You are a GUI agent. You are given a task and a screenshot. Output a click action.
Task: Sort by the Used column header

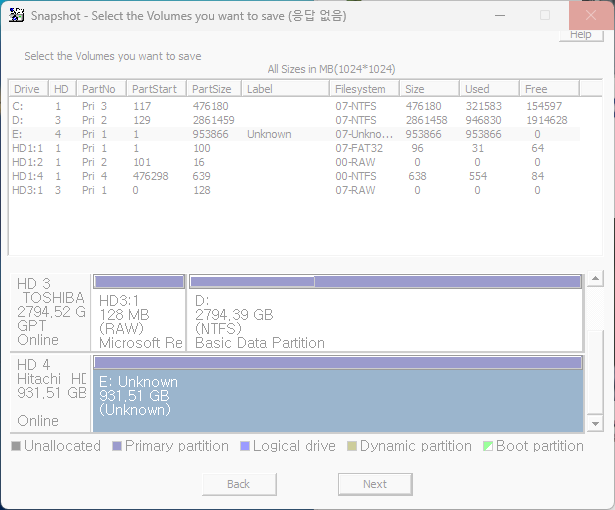(x=489, y=89)
